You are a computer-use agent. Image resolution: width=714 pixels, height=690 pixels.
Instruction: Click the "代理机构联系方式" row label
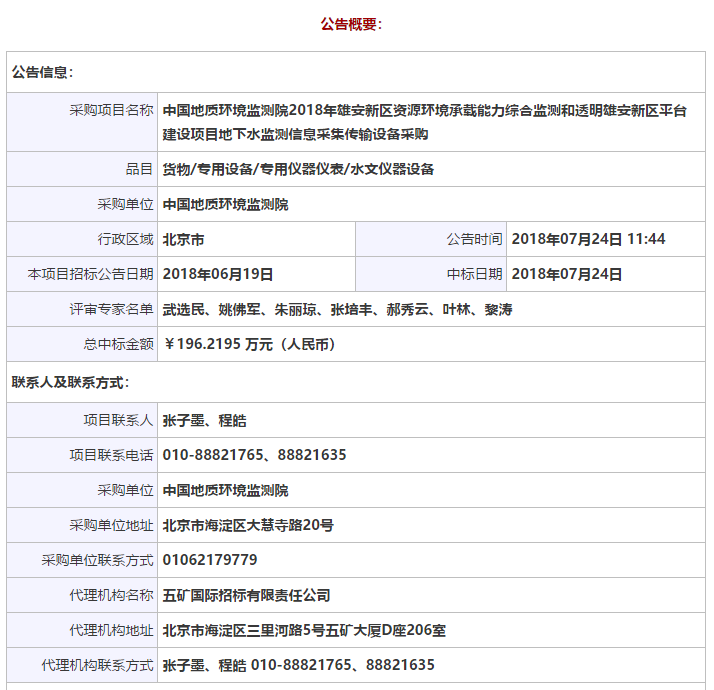click(x=97, y=665)
